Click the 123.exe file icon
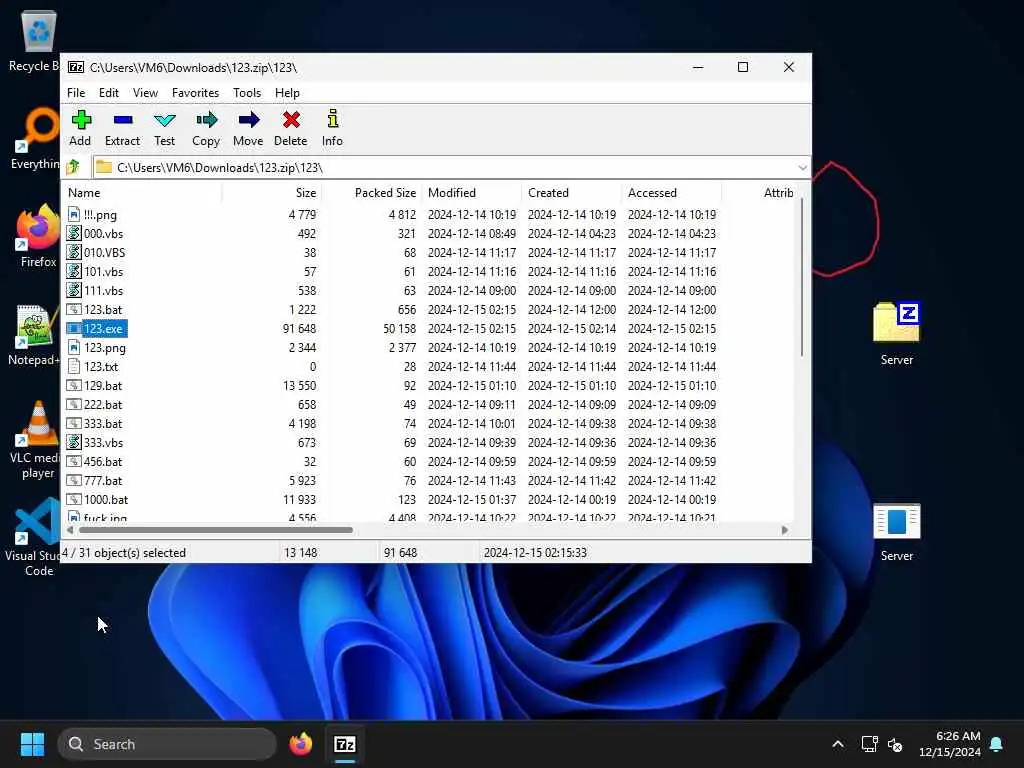 pyautogui.click(x=74, y=328)
